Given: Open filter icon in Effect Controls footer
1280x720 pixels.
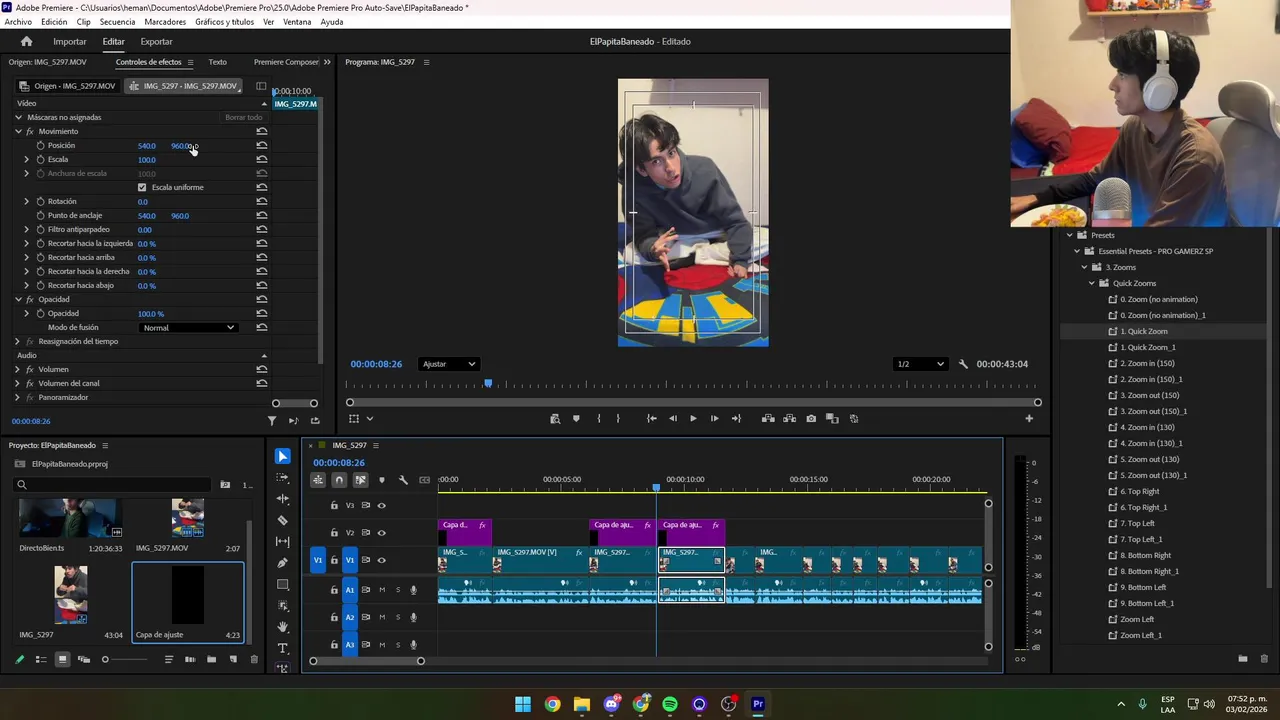Looking at the screenshot, I should pos(272,421).
